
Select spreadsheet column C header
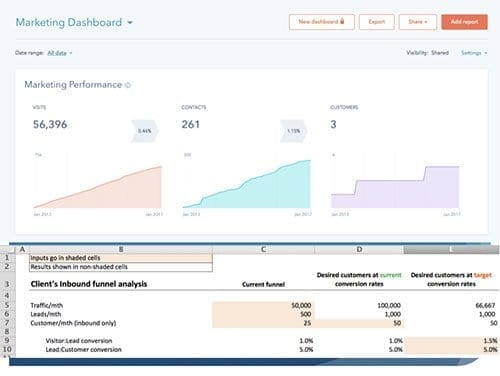click(263, 249)
